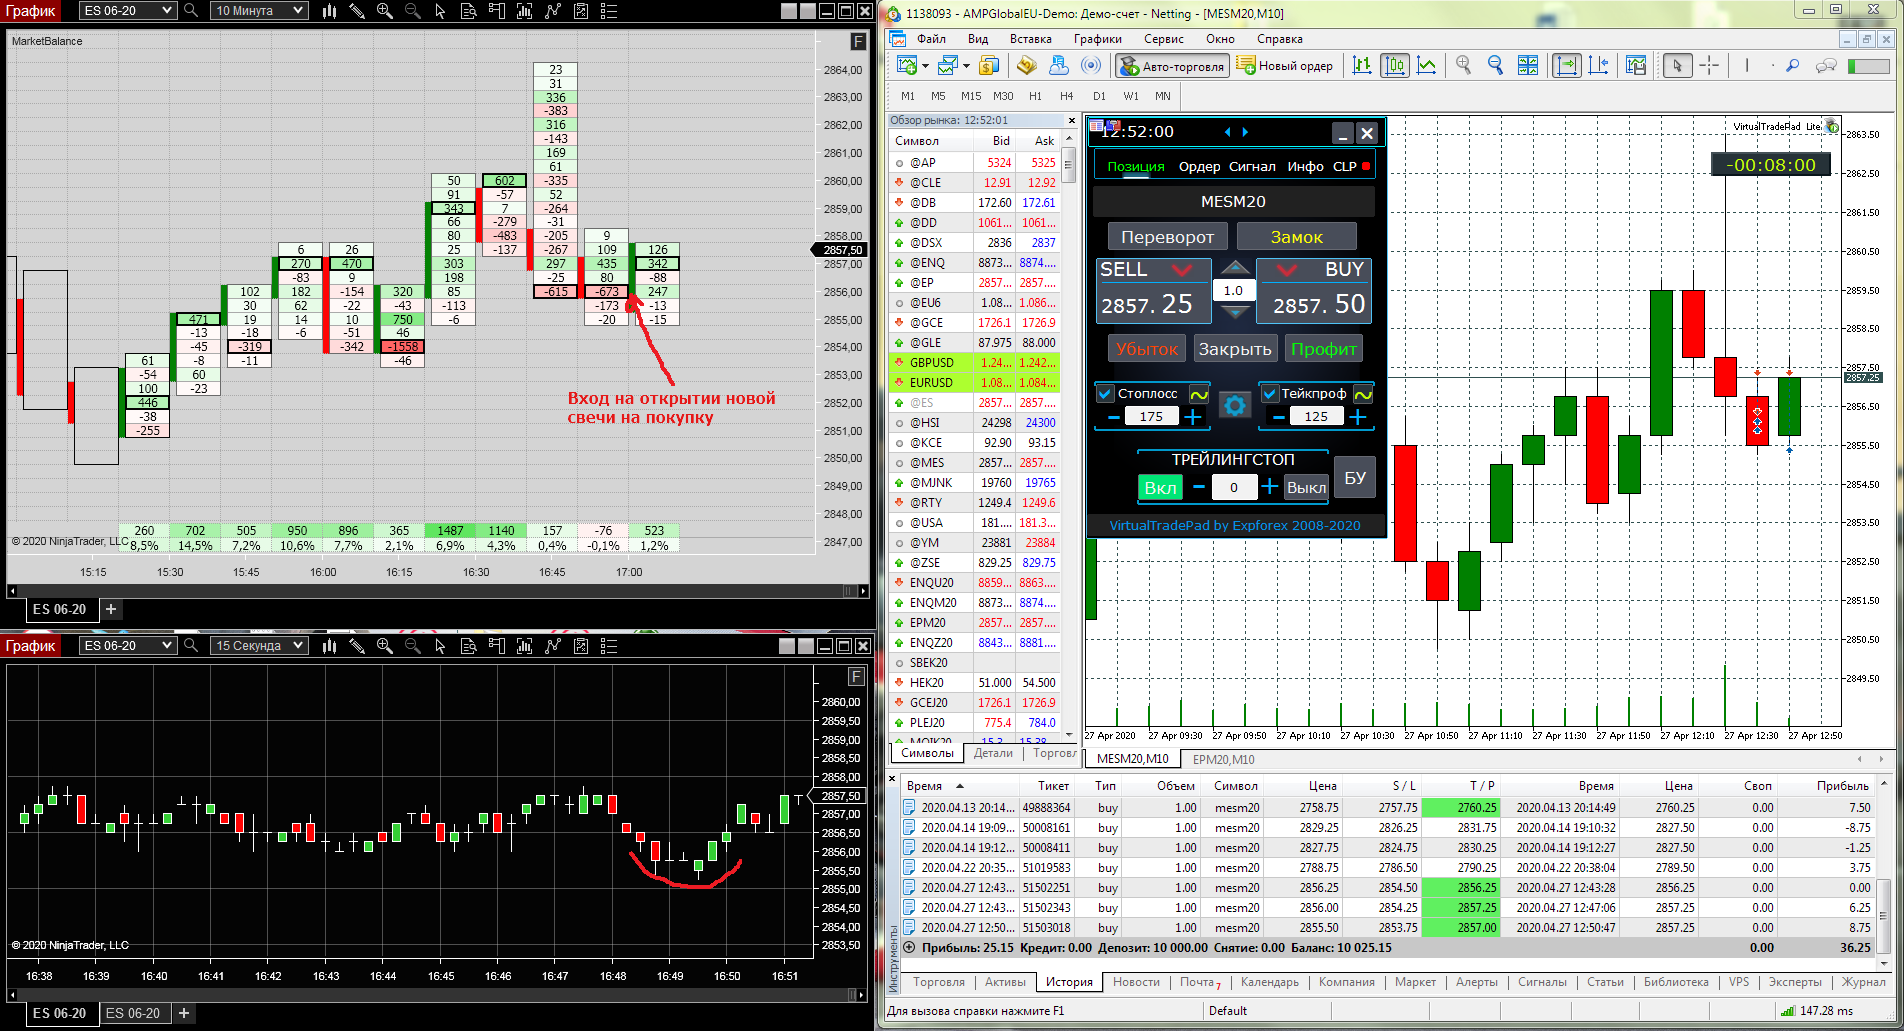Toggle the Тейкпроф checkbox
The height and width of the screenshot is (1031, 1904).
coord(1270,394)
